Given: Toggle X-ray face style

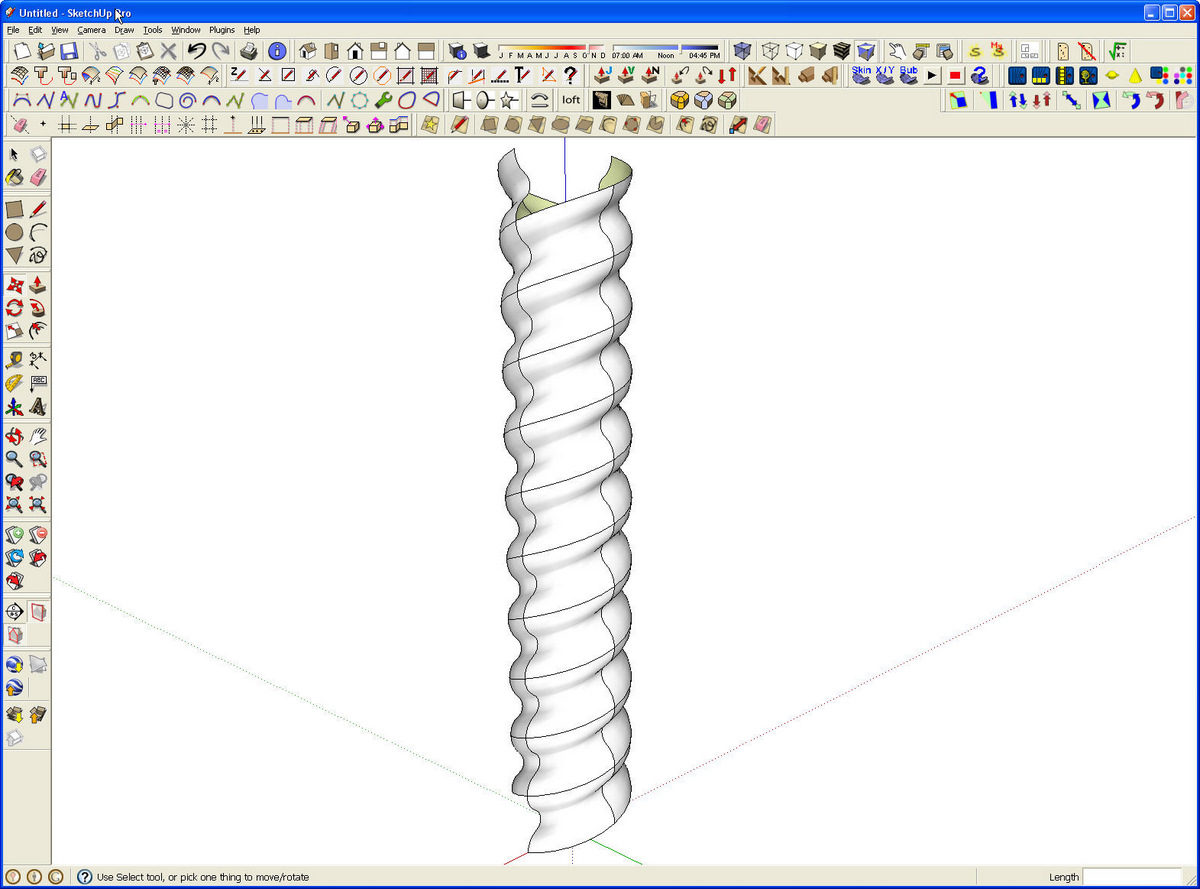Looking at the screenshot, I should coord(743,50).
